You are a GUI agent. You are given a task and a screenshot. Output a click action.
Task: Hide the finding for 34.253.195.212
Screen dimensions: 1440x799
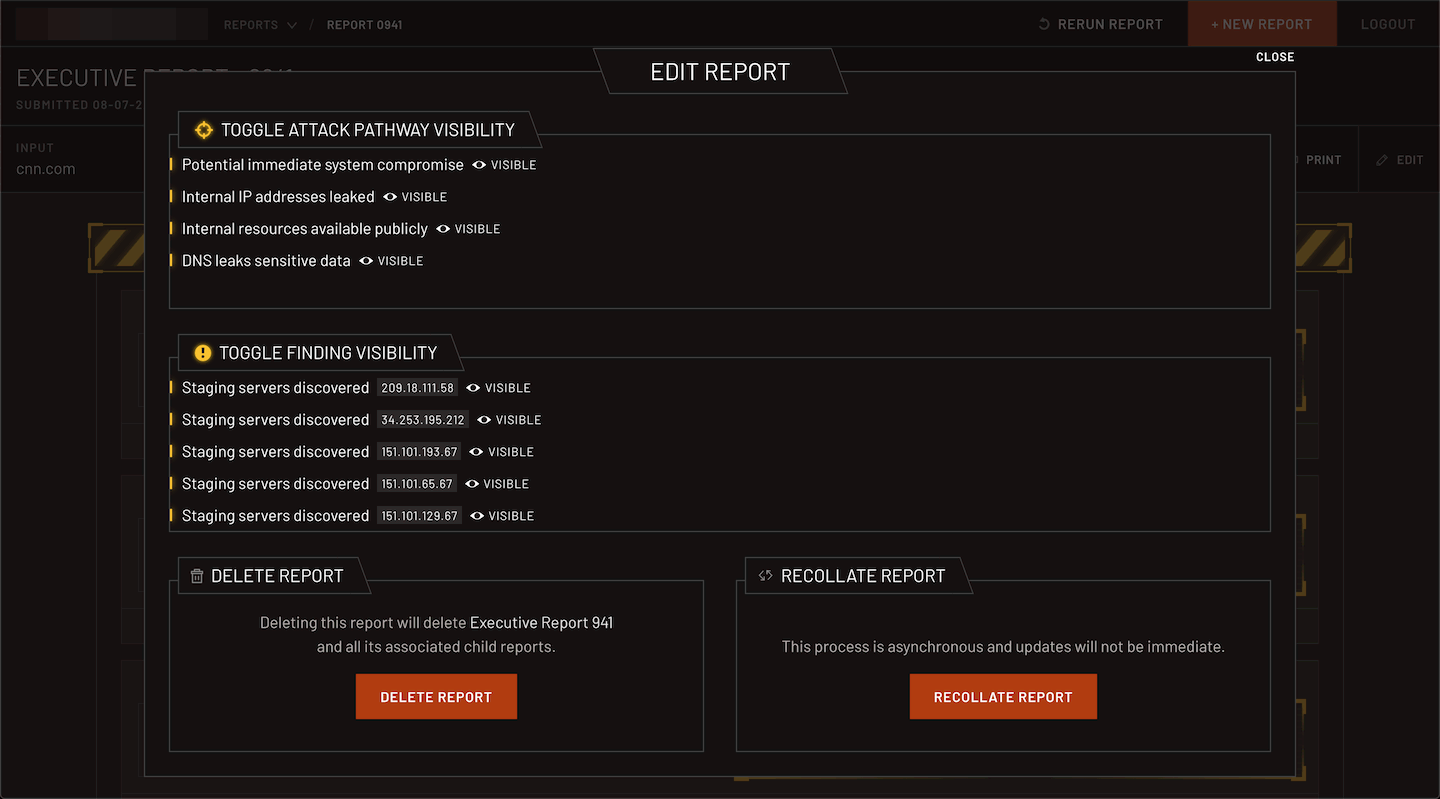click(x=509, y=420)
